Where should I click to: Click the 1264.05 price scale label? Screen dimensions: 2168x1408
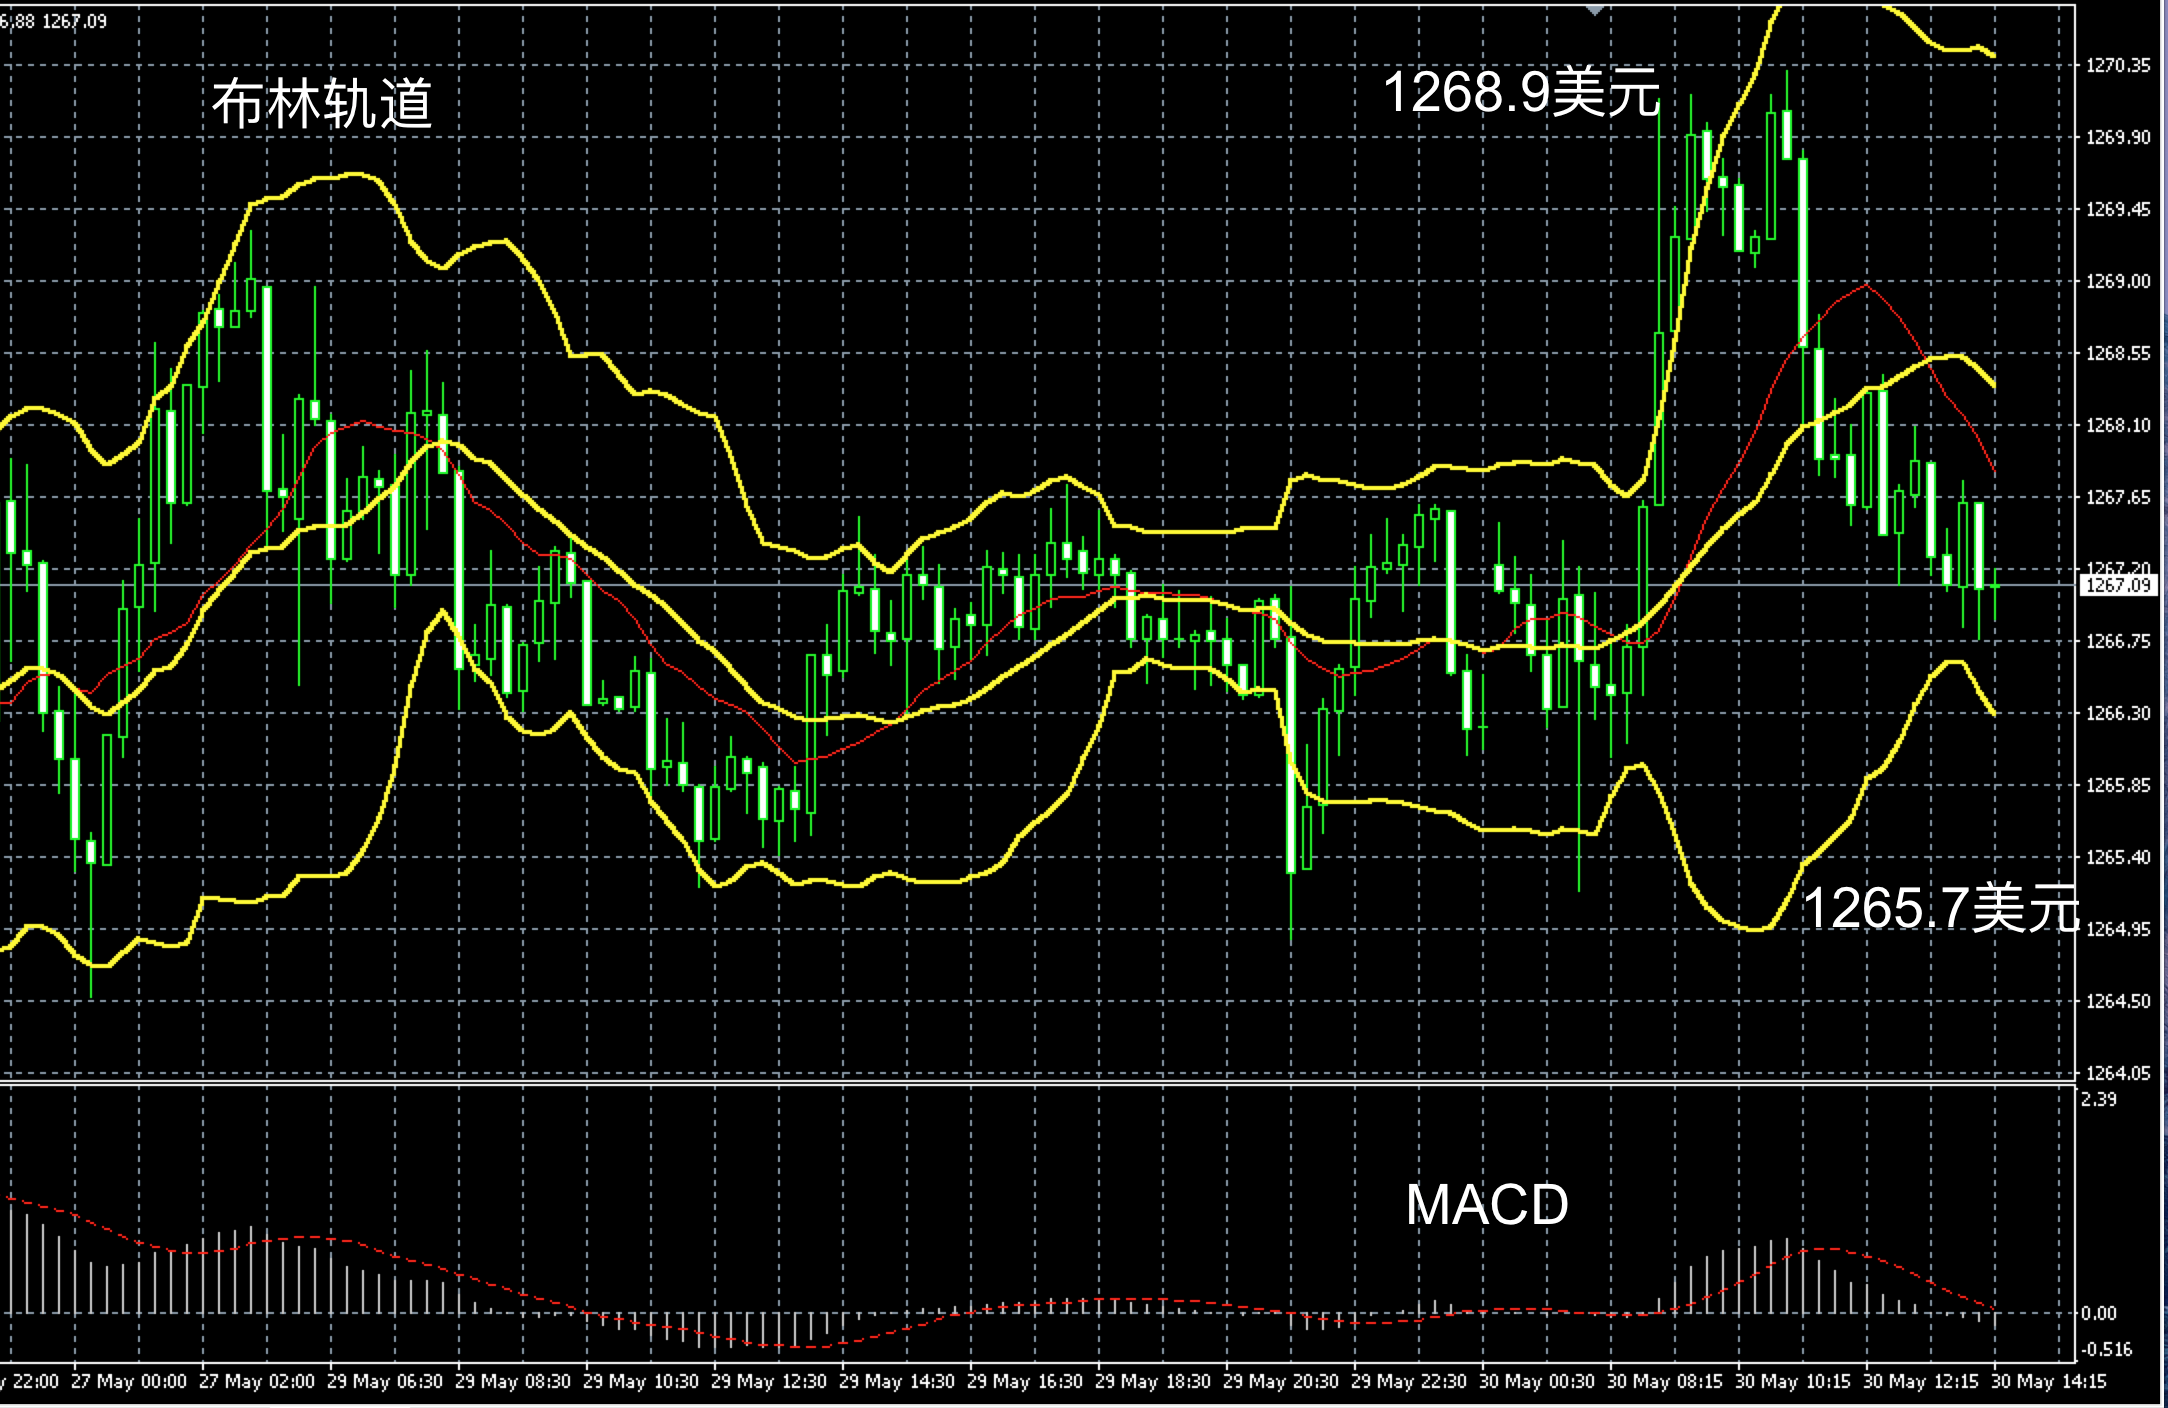pyautogui.click(x=2117, y=1073)
